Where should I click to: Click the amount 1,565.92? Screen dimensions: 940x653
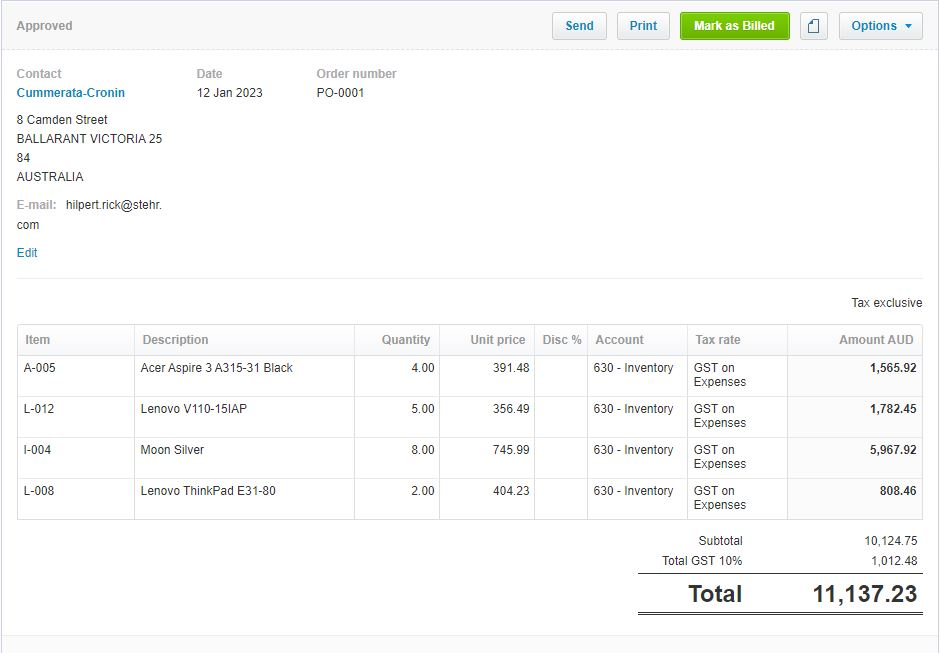click(893, 368)
